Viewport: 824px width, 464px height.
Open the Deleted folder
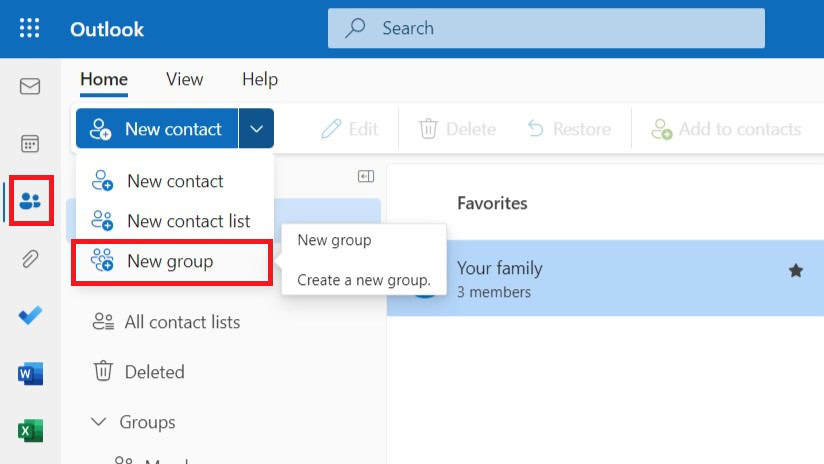click(x=154, y=372)
